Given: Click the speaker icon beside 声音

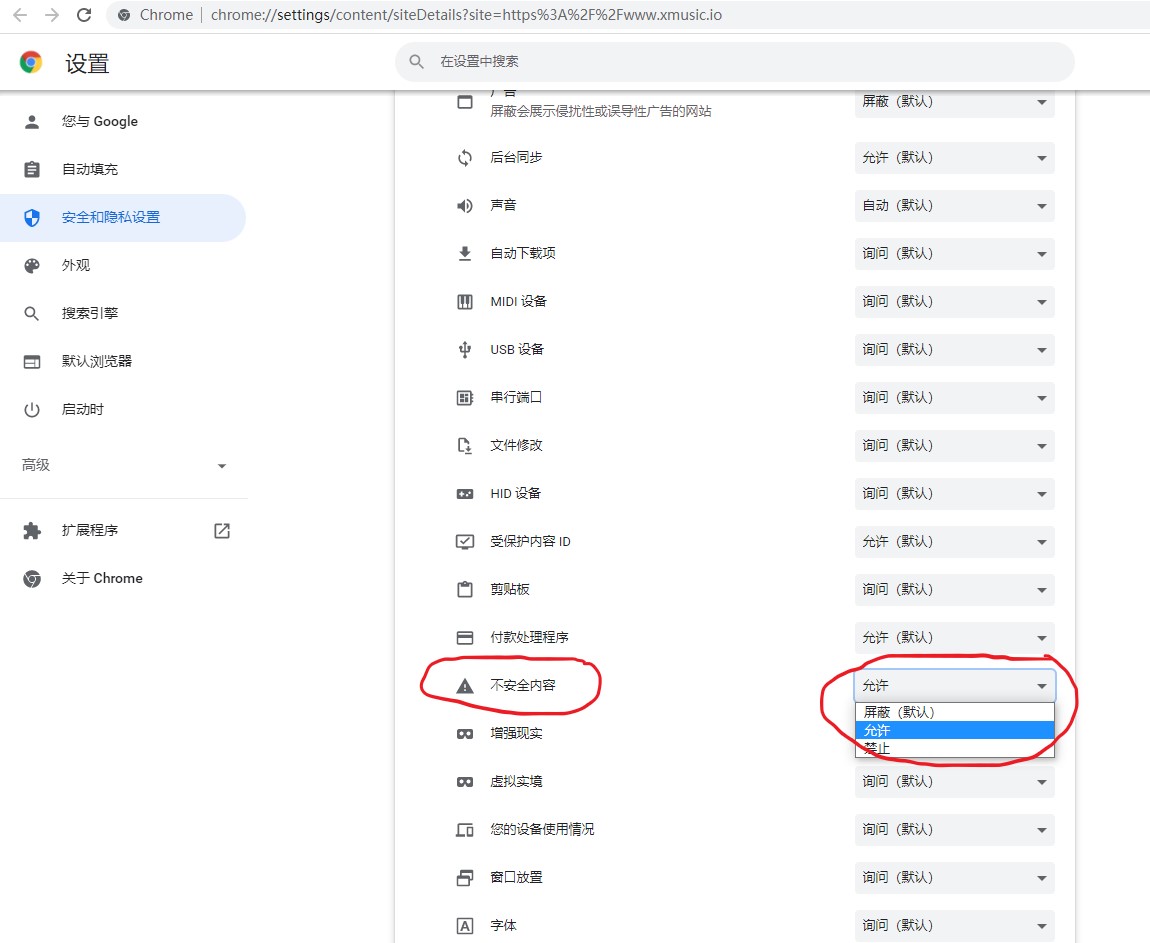Looking at the screenshot, I should click(x=464, y=206).
